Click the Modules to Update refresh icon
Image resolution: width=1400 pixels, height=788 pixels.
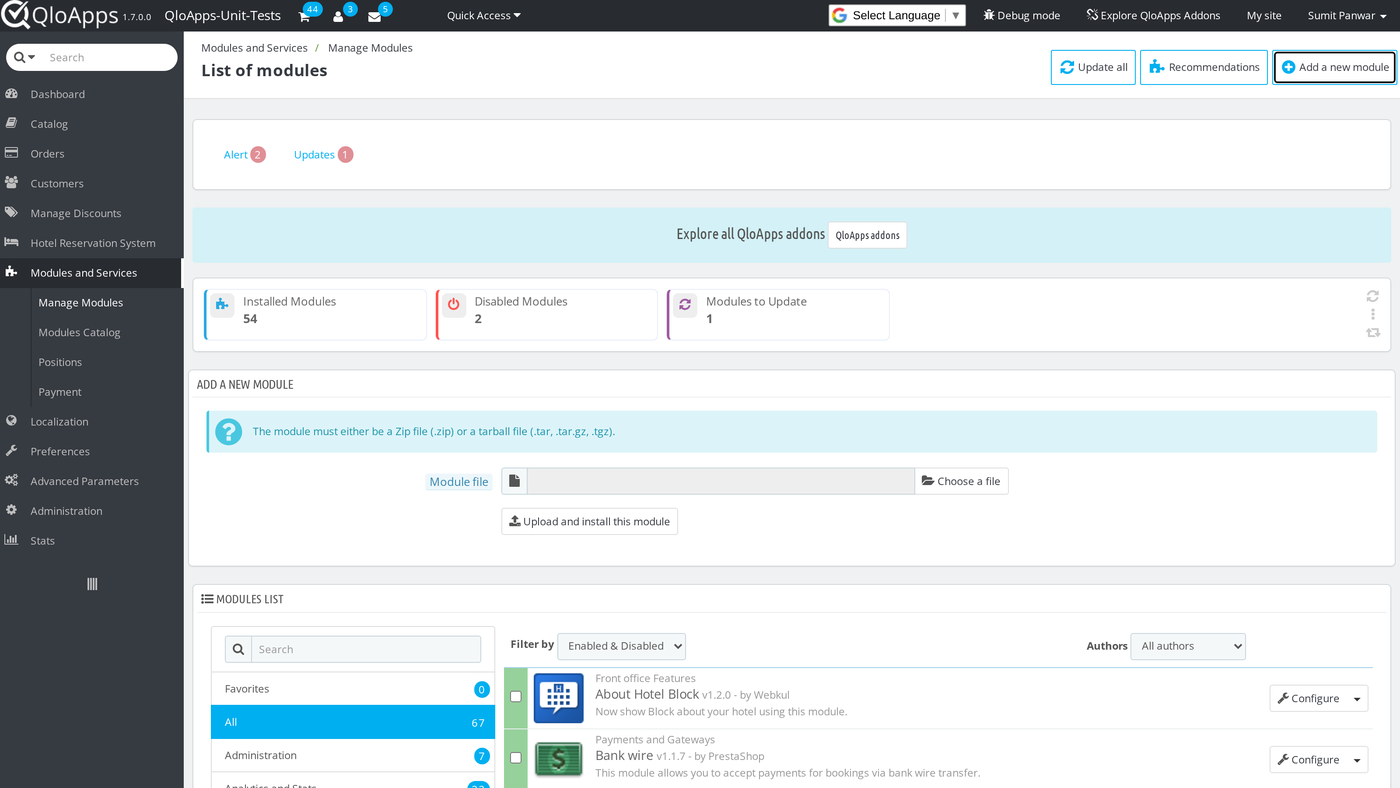point(685,304)
